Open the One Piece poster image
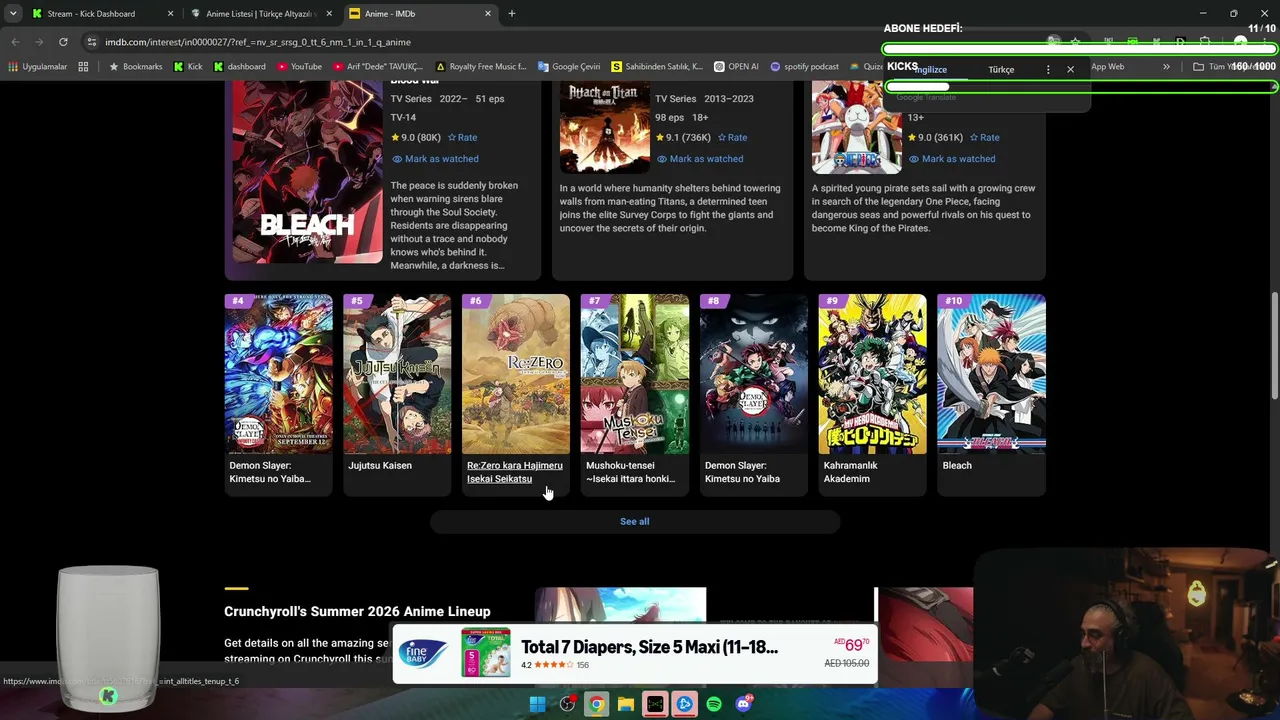Viewport: 1280px width, 720px height. point(856,129)
